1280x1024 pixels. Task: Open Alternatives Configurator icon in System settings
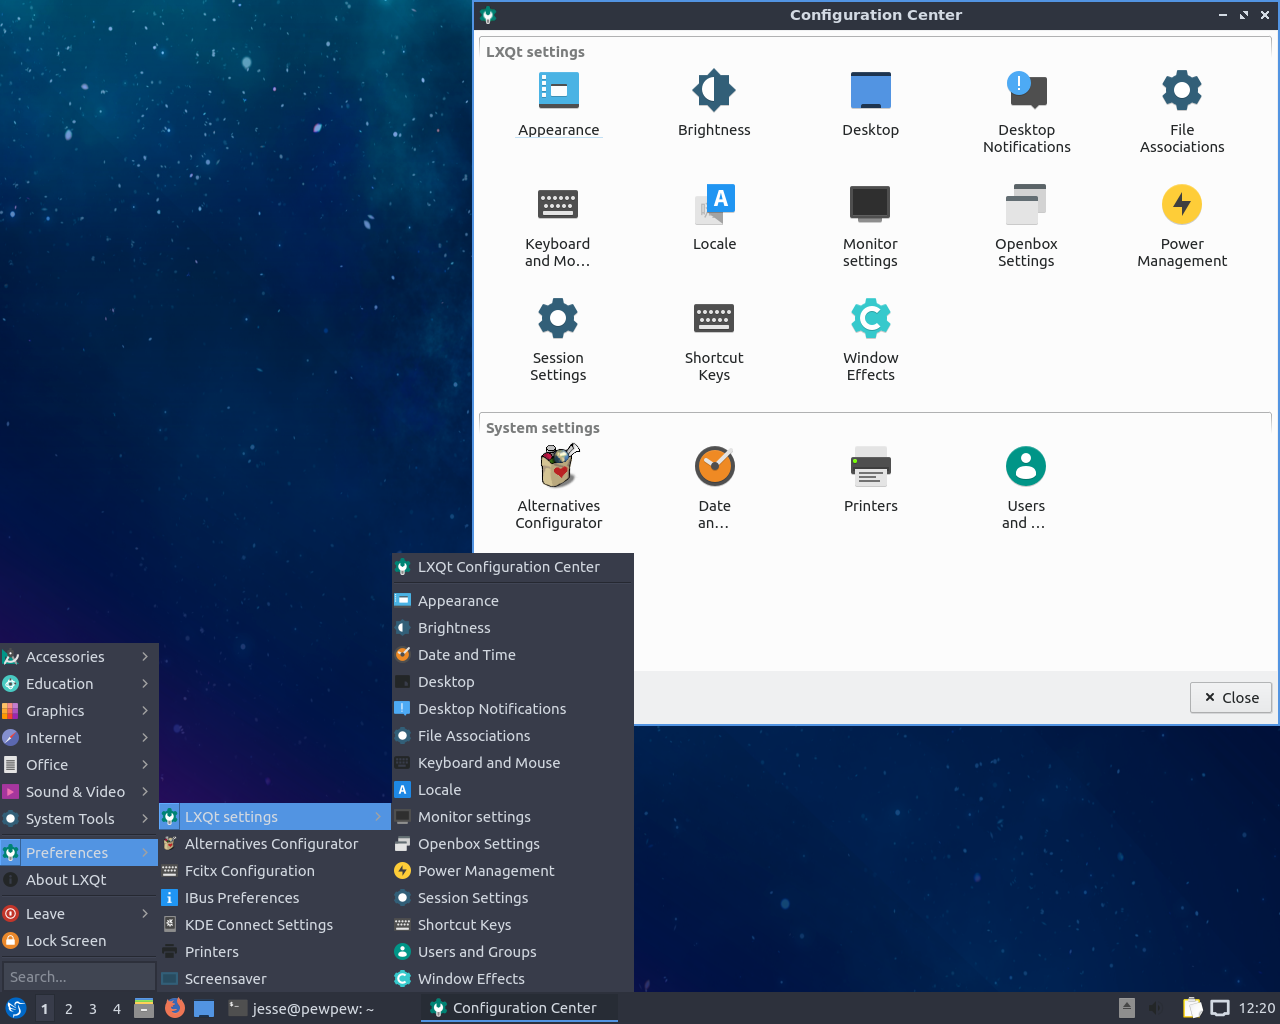[559, 465]
